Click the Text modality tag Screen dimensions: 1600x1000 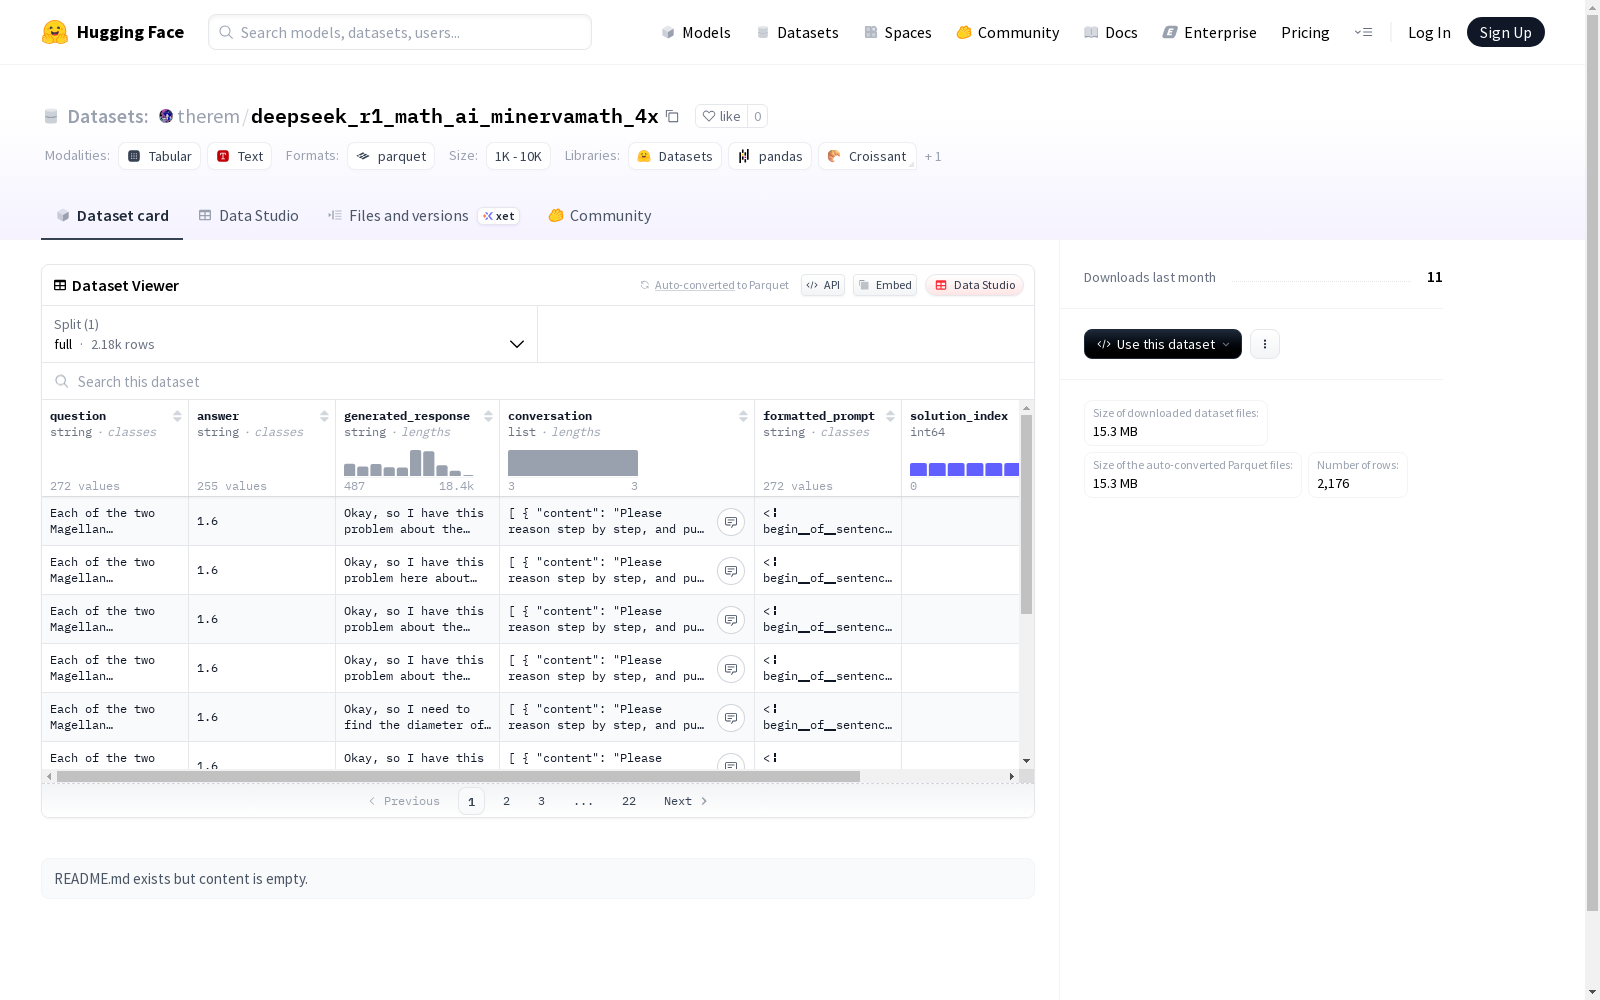(x=240, y=156)
